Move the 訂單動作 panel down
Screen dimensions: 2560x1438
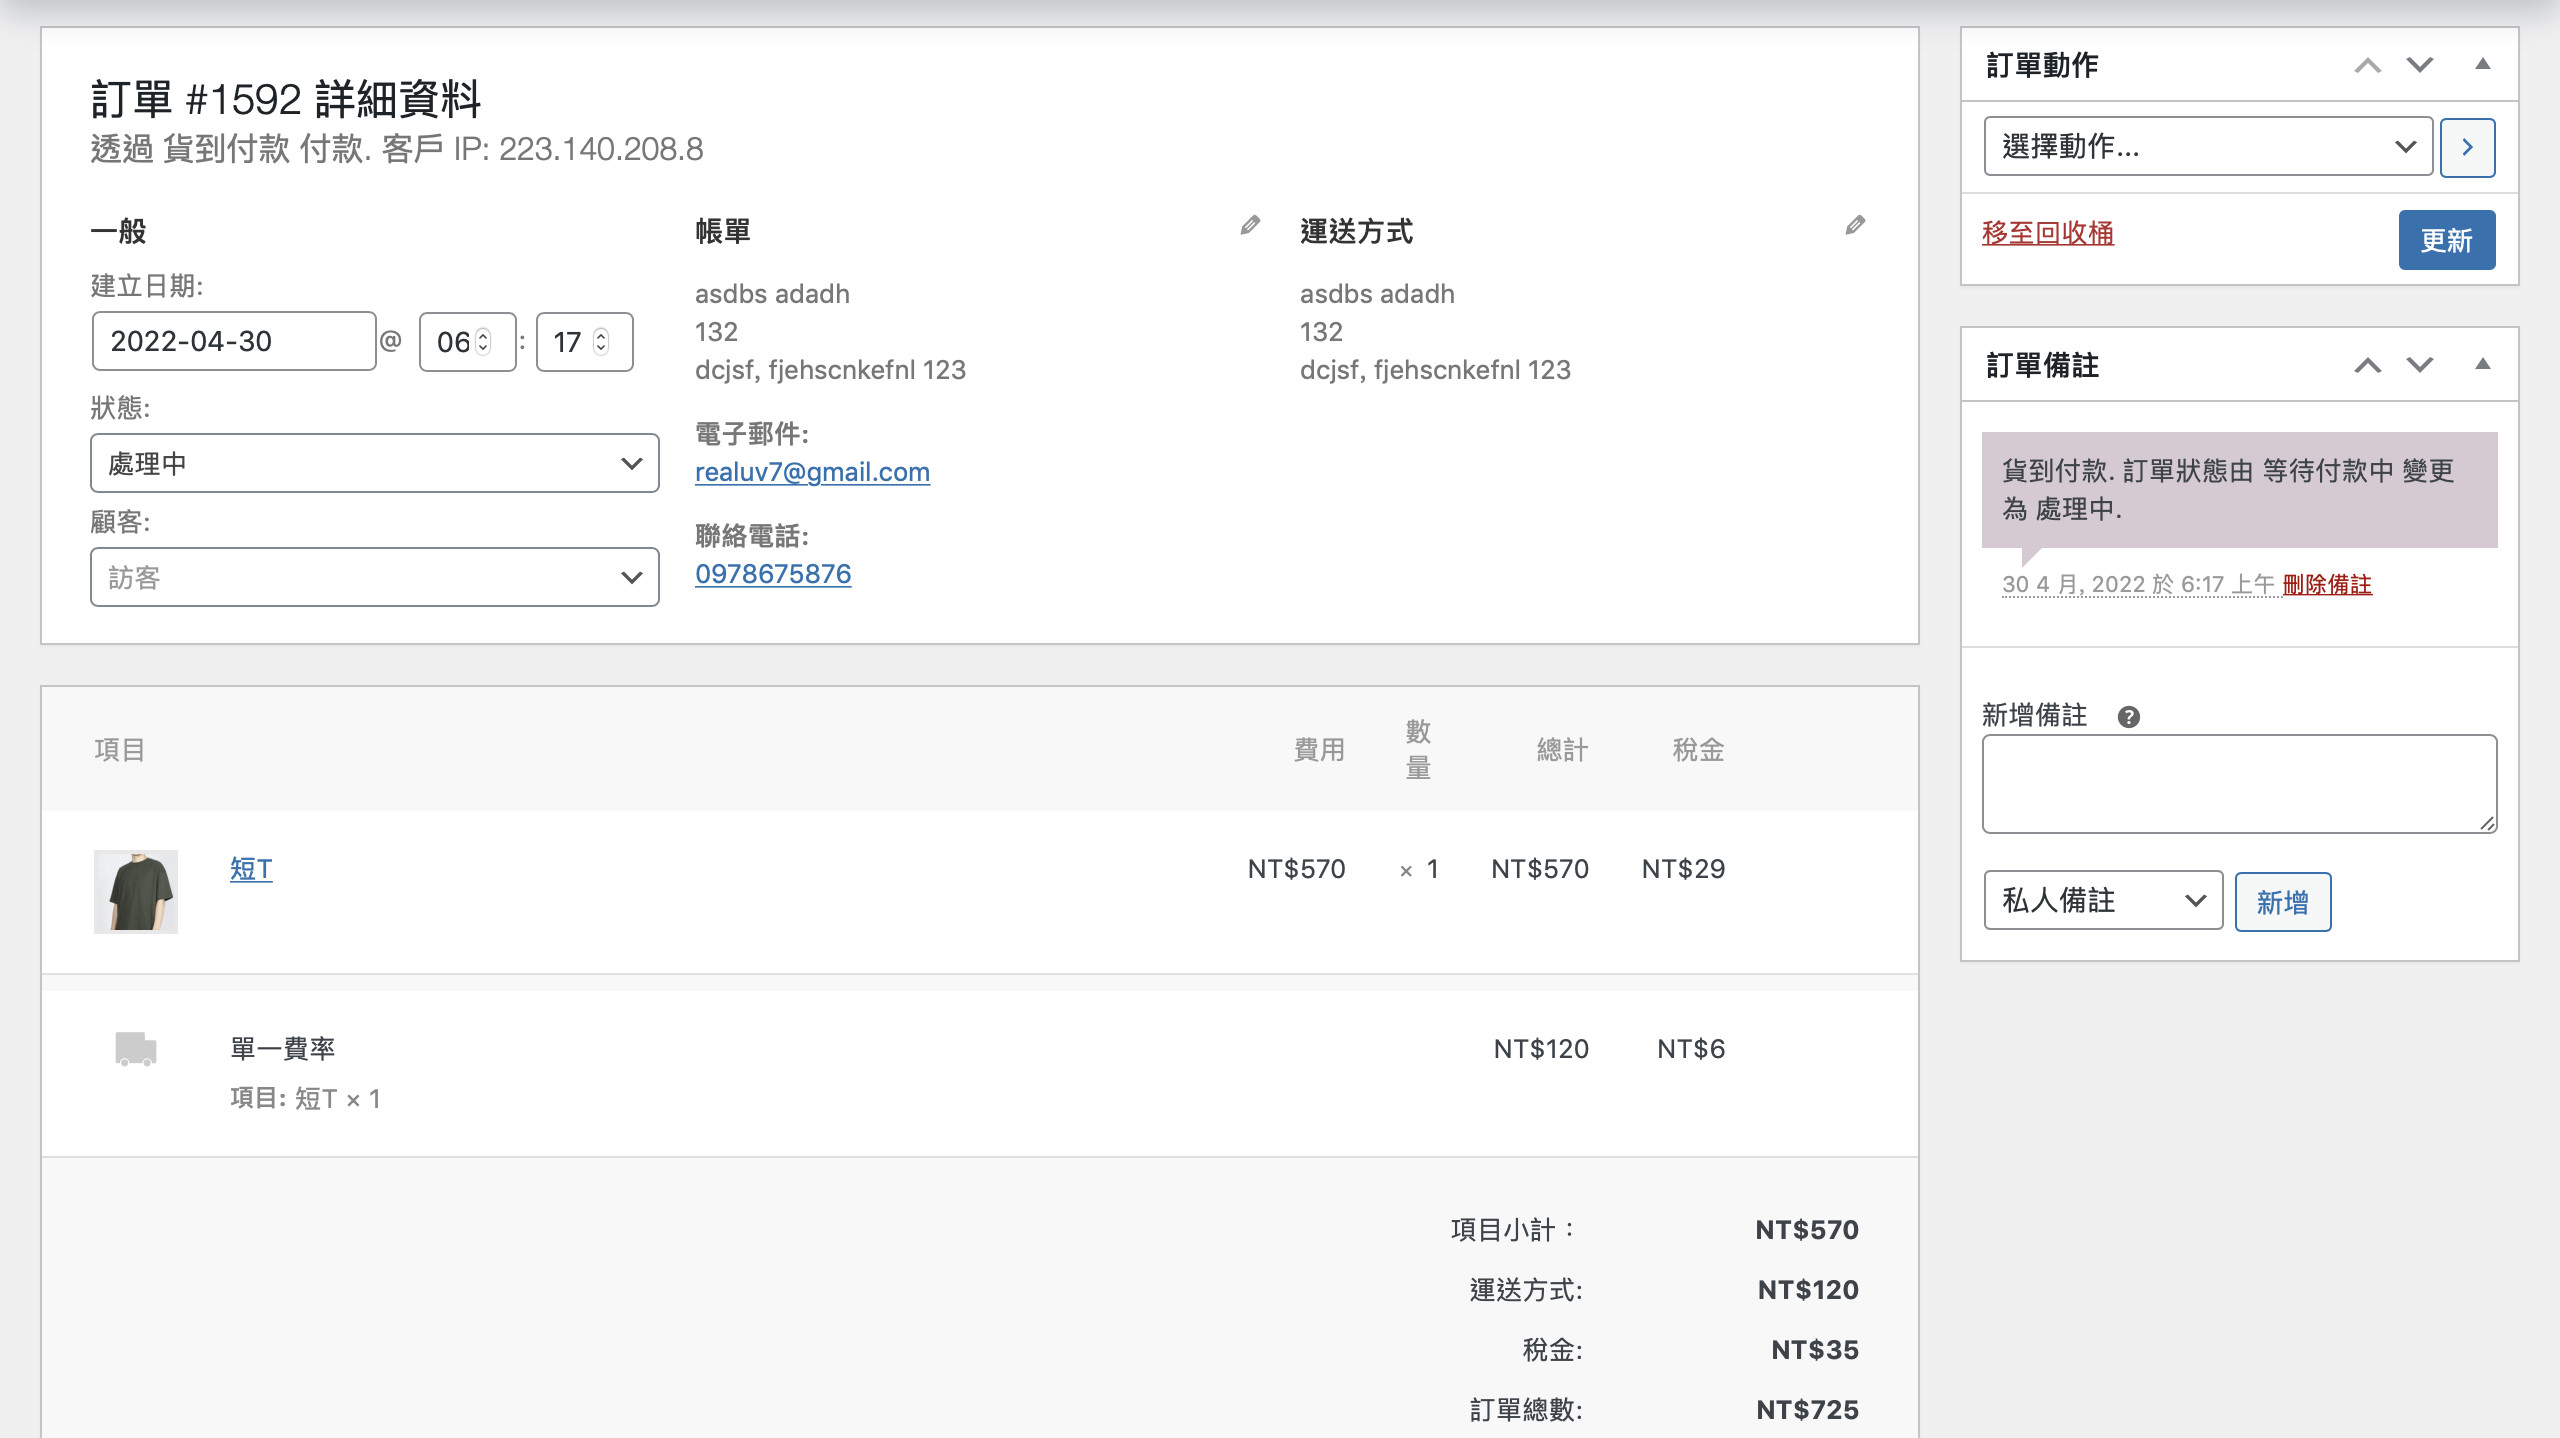2420,66
